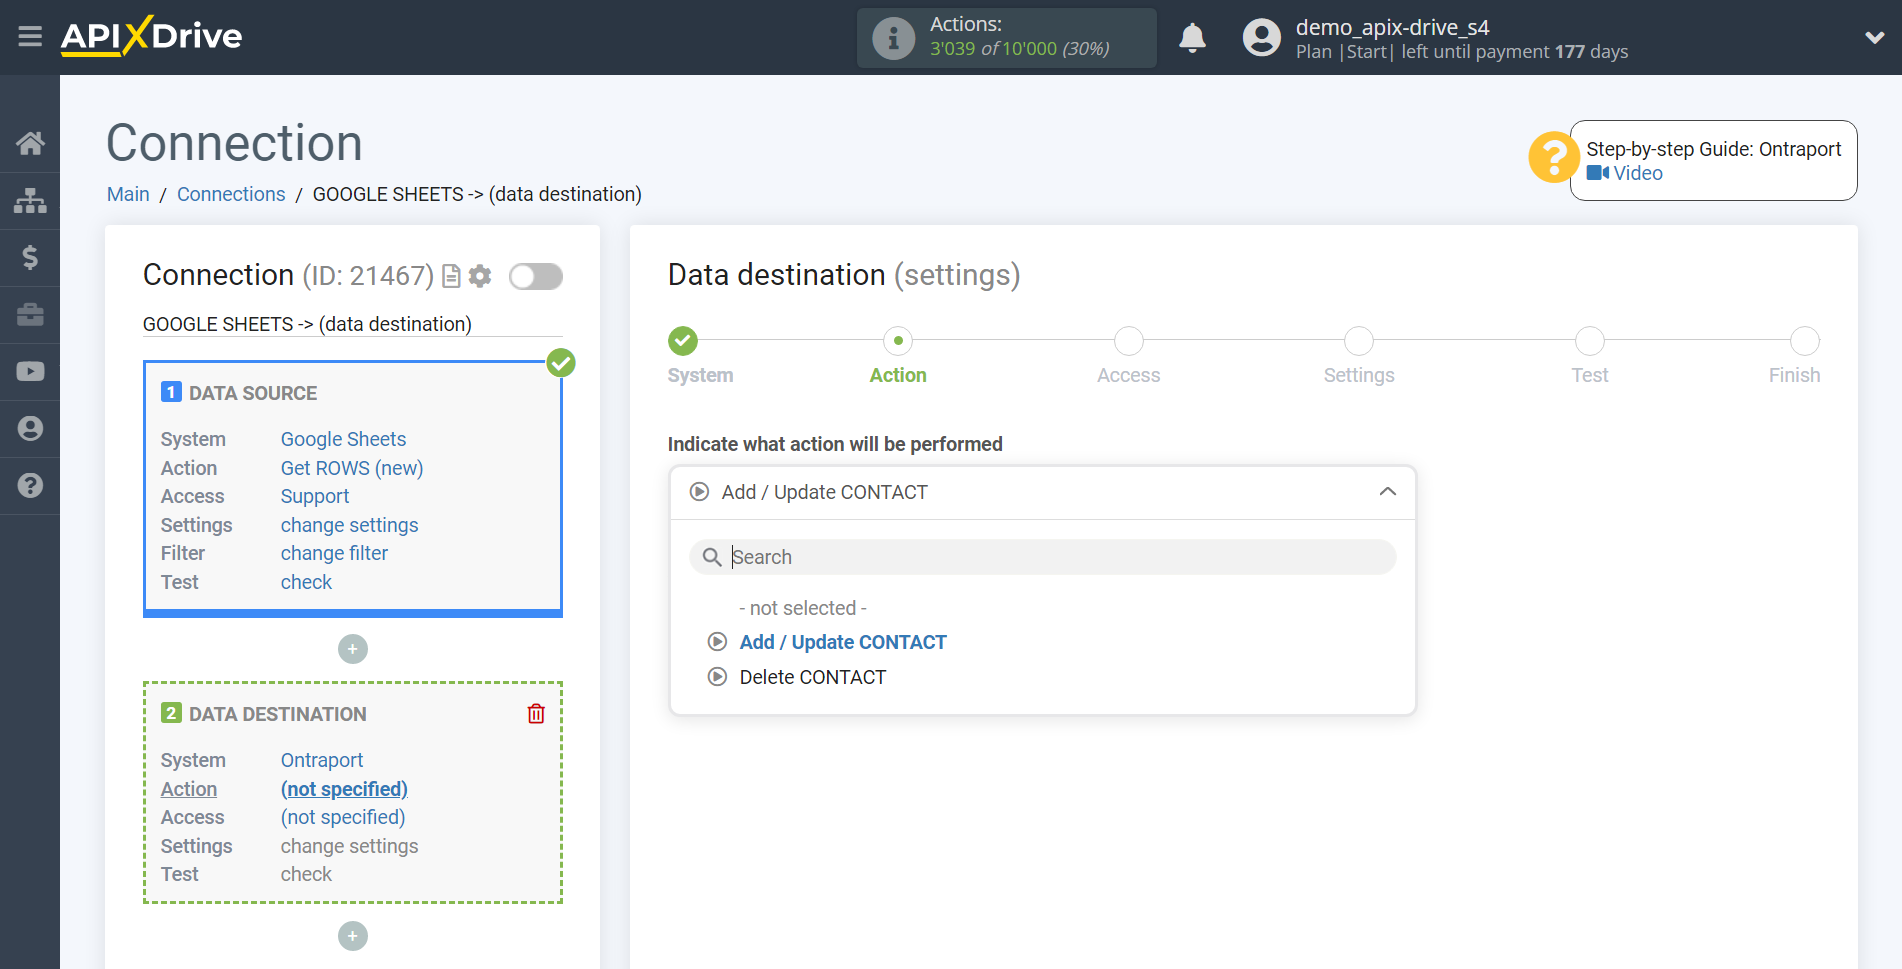Click the Action (not specified) link
Screen dimensions: 1902x969
pyautogui.click(x=344, y=789)
